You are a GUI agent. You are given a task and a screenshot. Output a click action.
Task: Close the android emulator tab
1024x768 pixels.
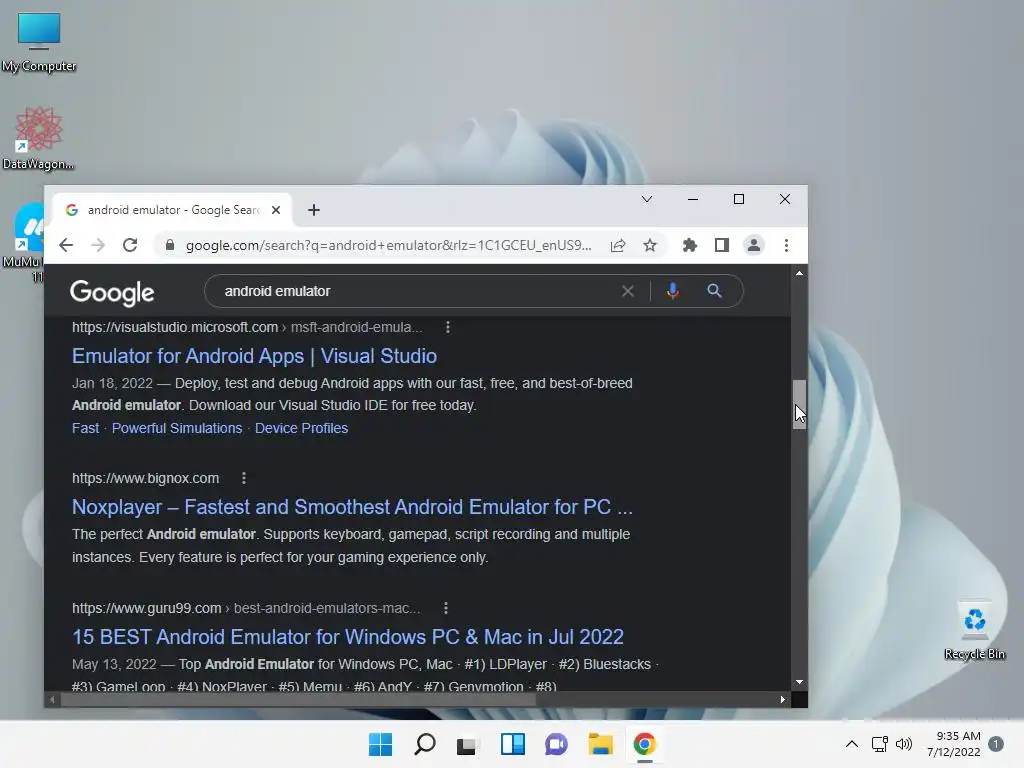[x=276, y=210]
